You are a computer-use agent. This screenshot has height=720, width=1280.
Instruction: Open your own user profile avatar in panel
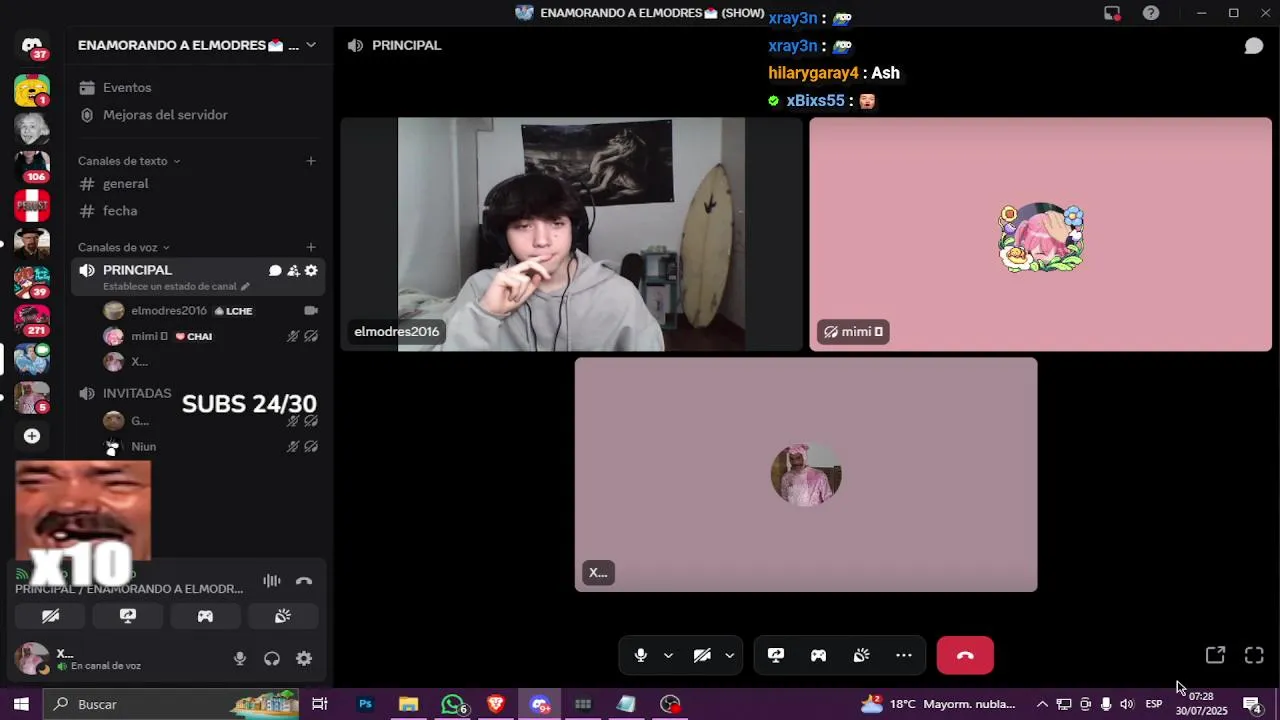(33, 658)
